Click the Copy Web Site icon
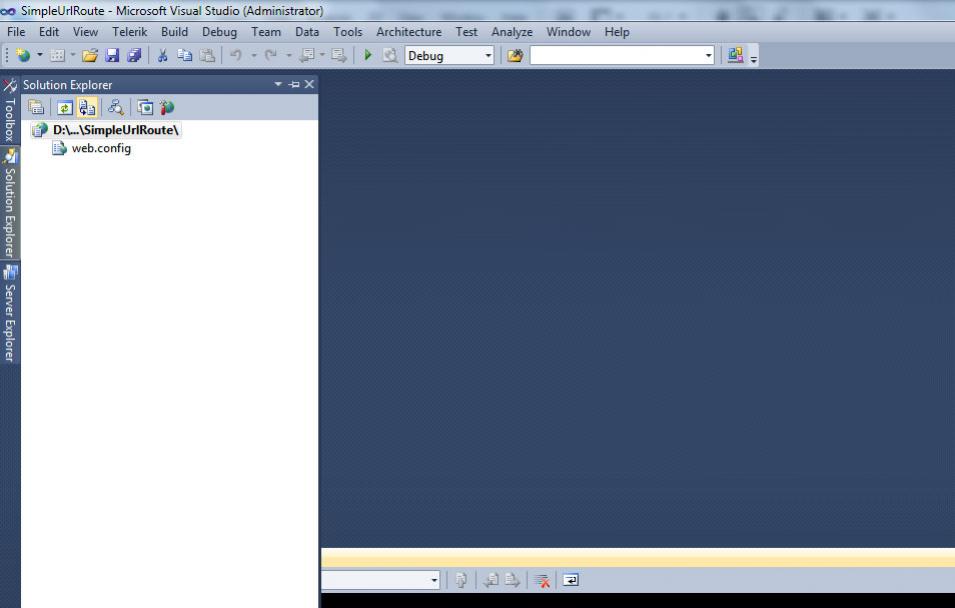The width and height of the screenshot is (955, 608). coord(144,108)
